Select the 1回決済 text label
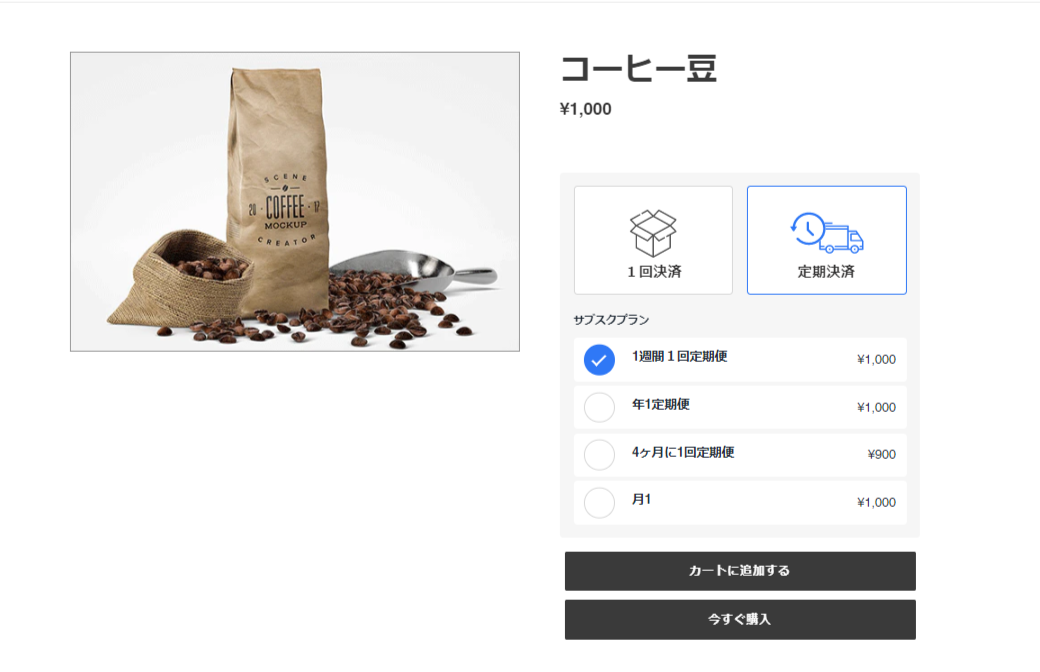 coord(654,271)
